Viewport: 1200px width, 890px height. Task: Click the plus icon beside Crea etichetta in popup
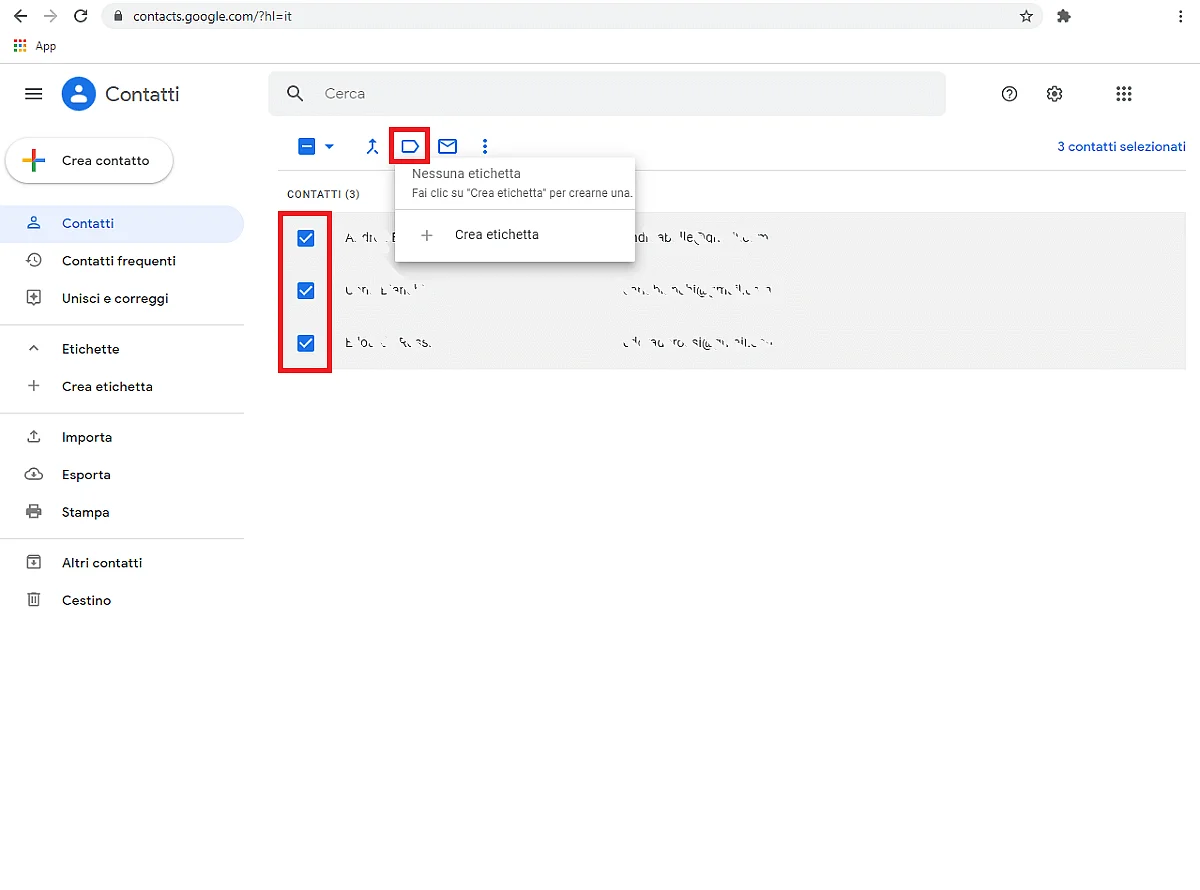point(427,235)
